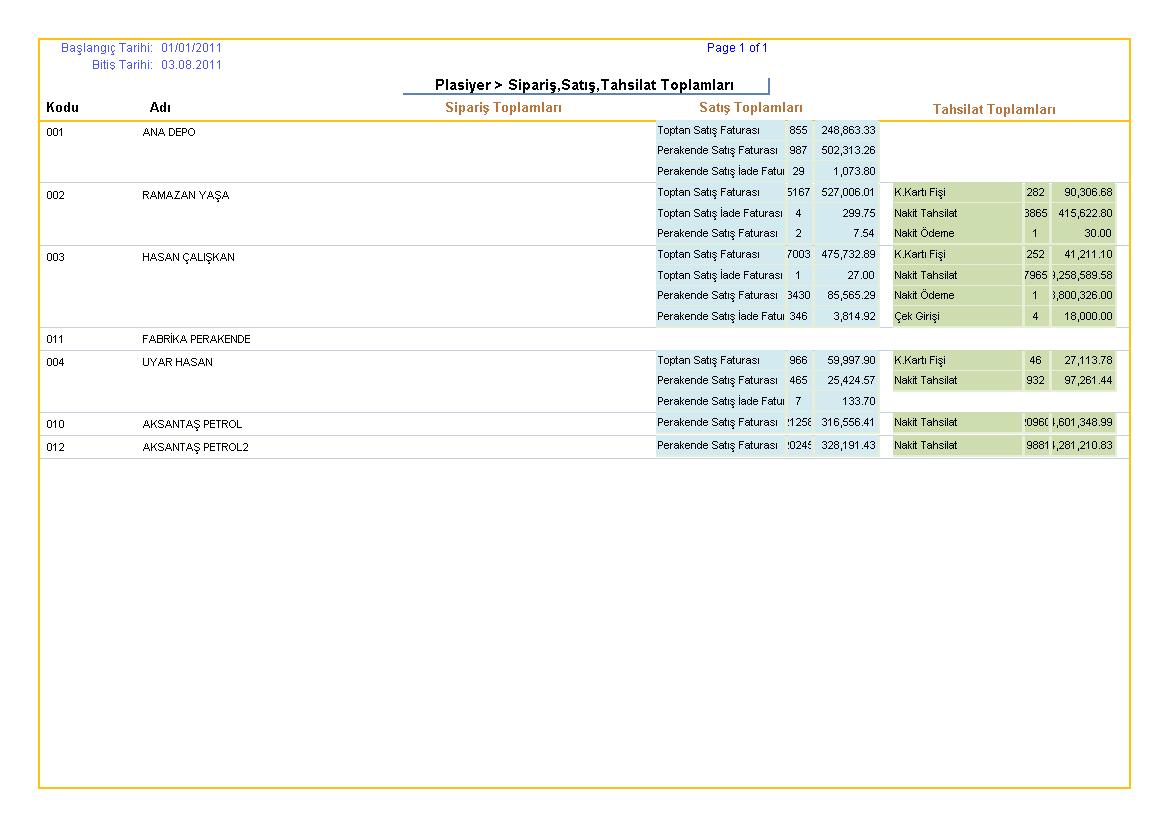The image size is (1169, 826).
Task: Select the K.Kartı Fişi count 252
Action: point(1036,254)
